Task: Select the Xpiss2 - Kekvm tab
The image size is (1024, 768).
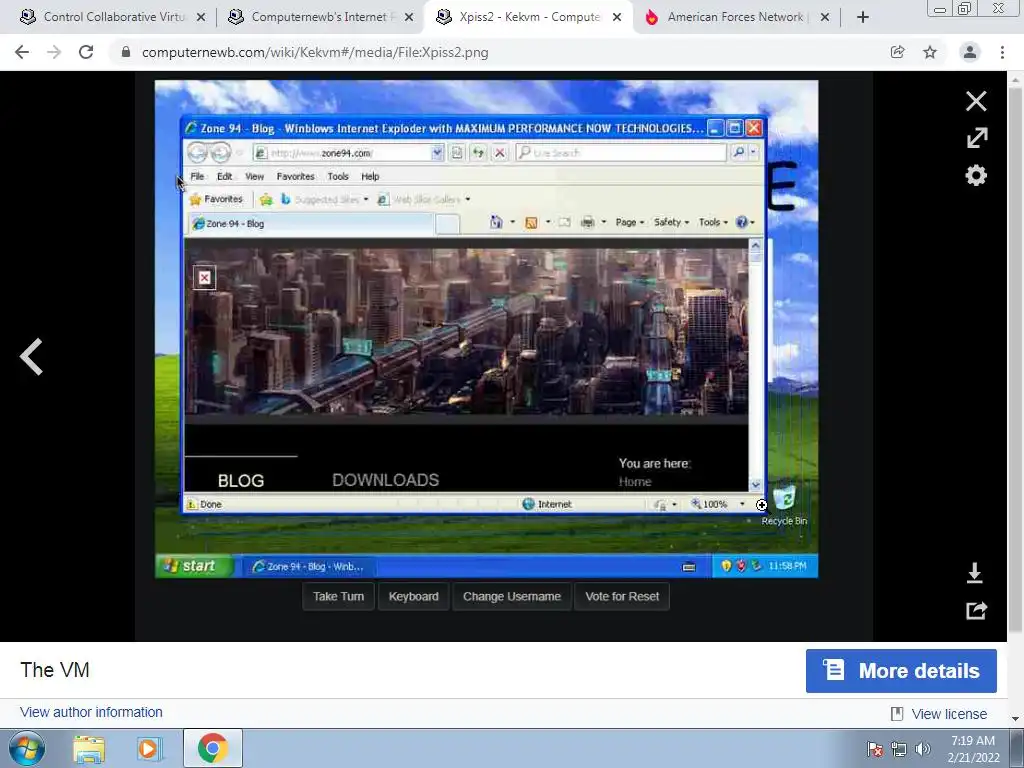Action: tap(528, 18)
